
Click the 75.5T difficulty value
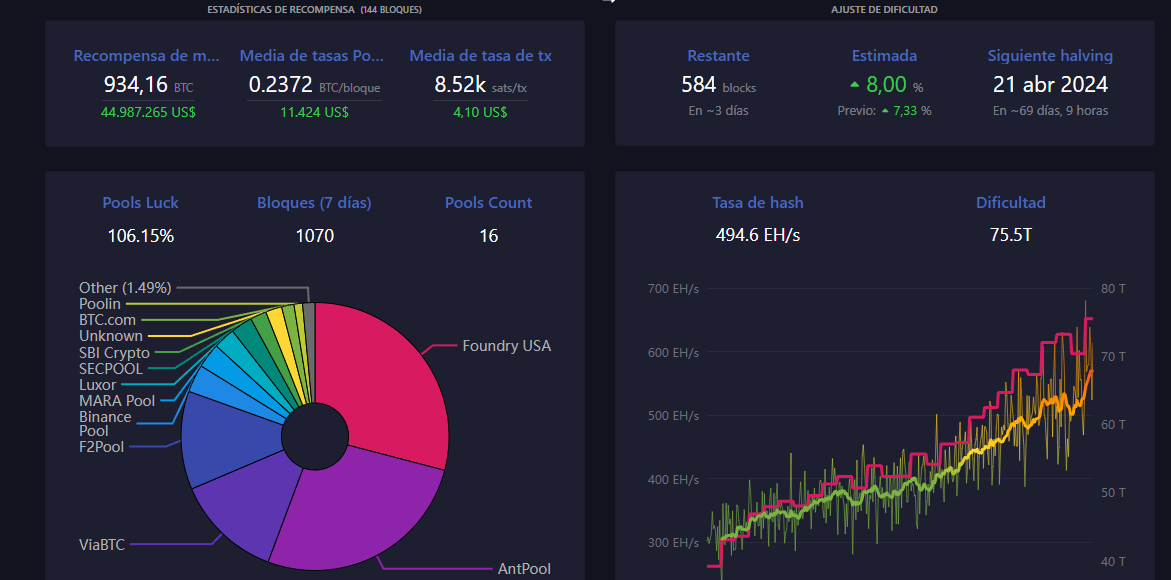click(x=1010, y=236)
